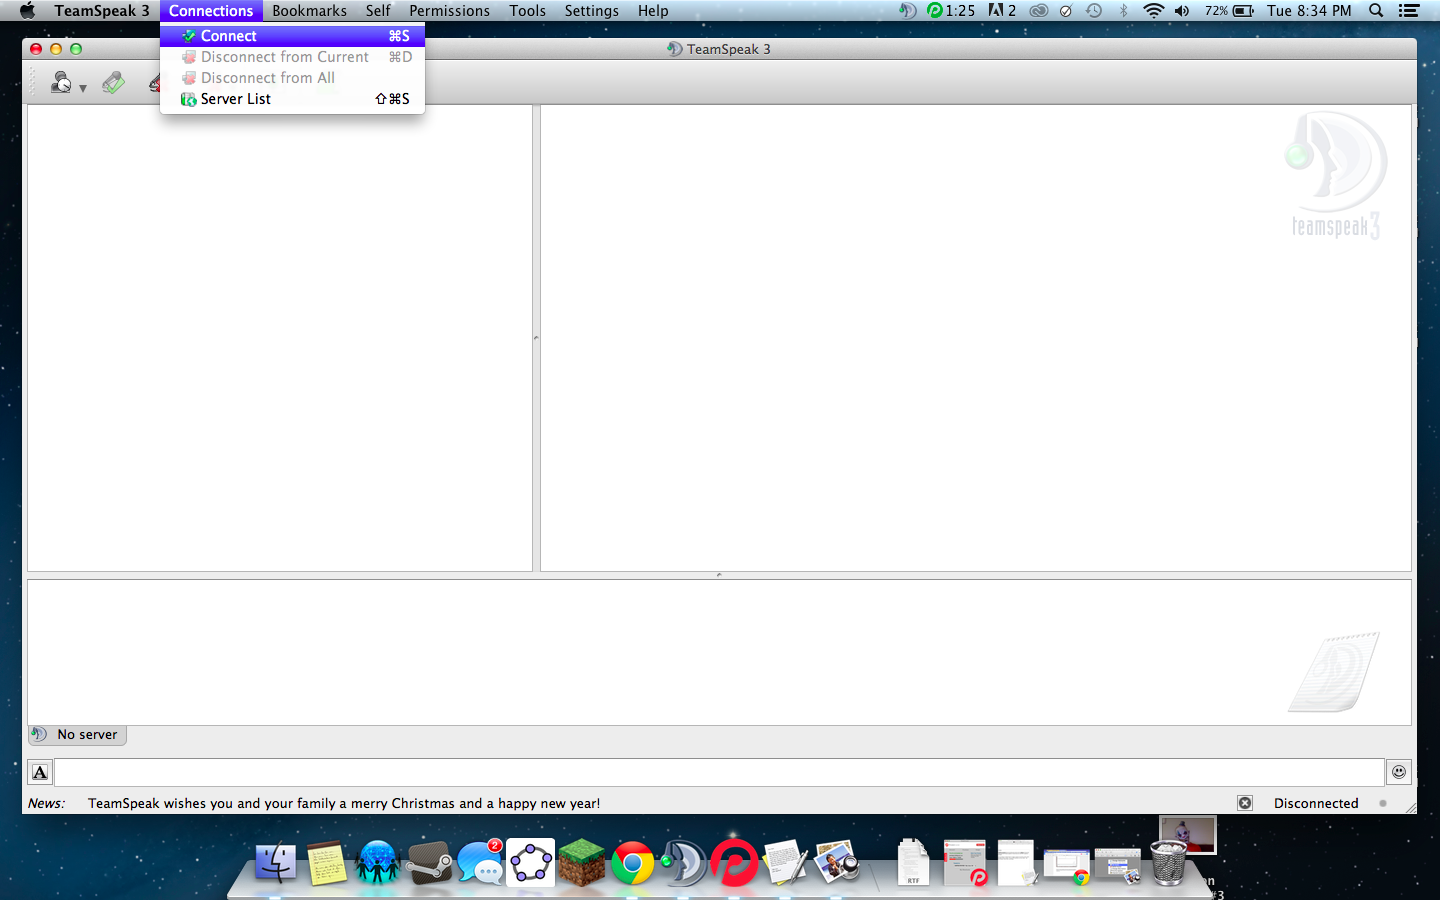The image size is (1440, 900).
Task: Click the Creative Cloud menu bar icon
Action: click(x=1039, y=11)
